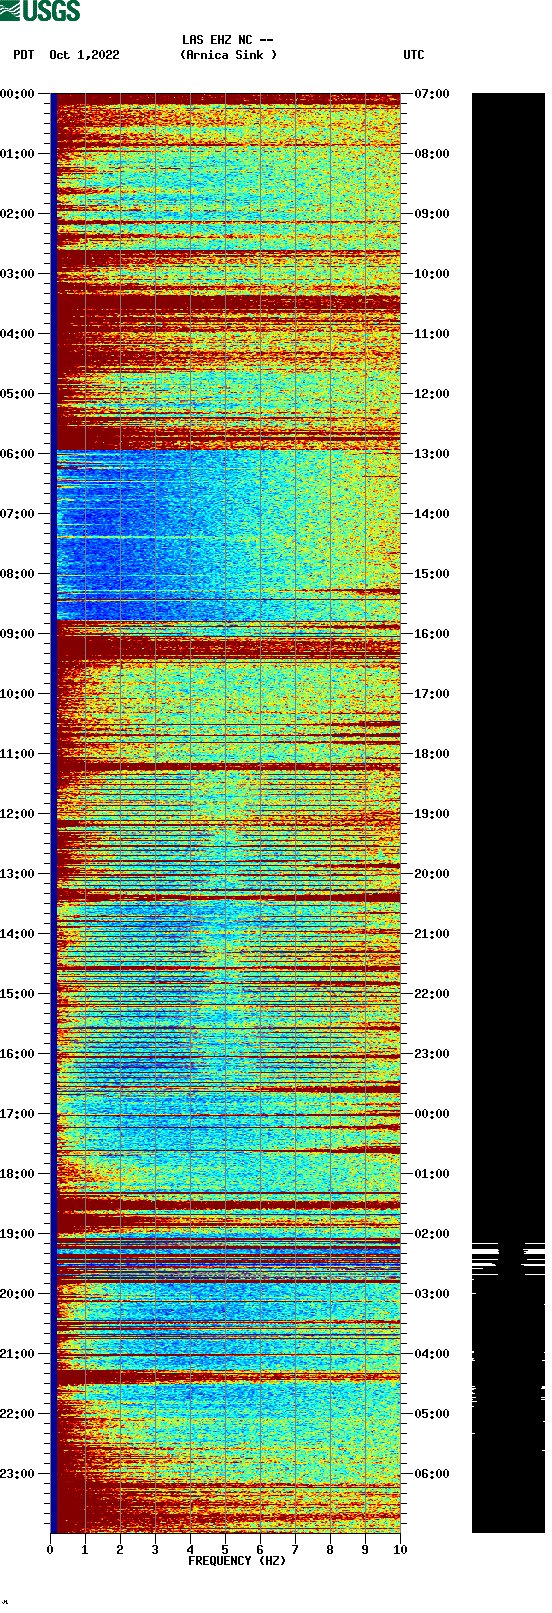552x1613 pixels.
Task: Click the 23:00 PDT time label
Action: click(17, 1474)
